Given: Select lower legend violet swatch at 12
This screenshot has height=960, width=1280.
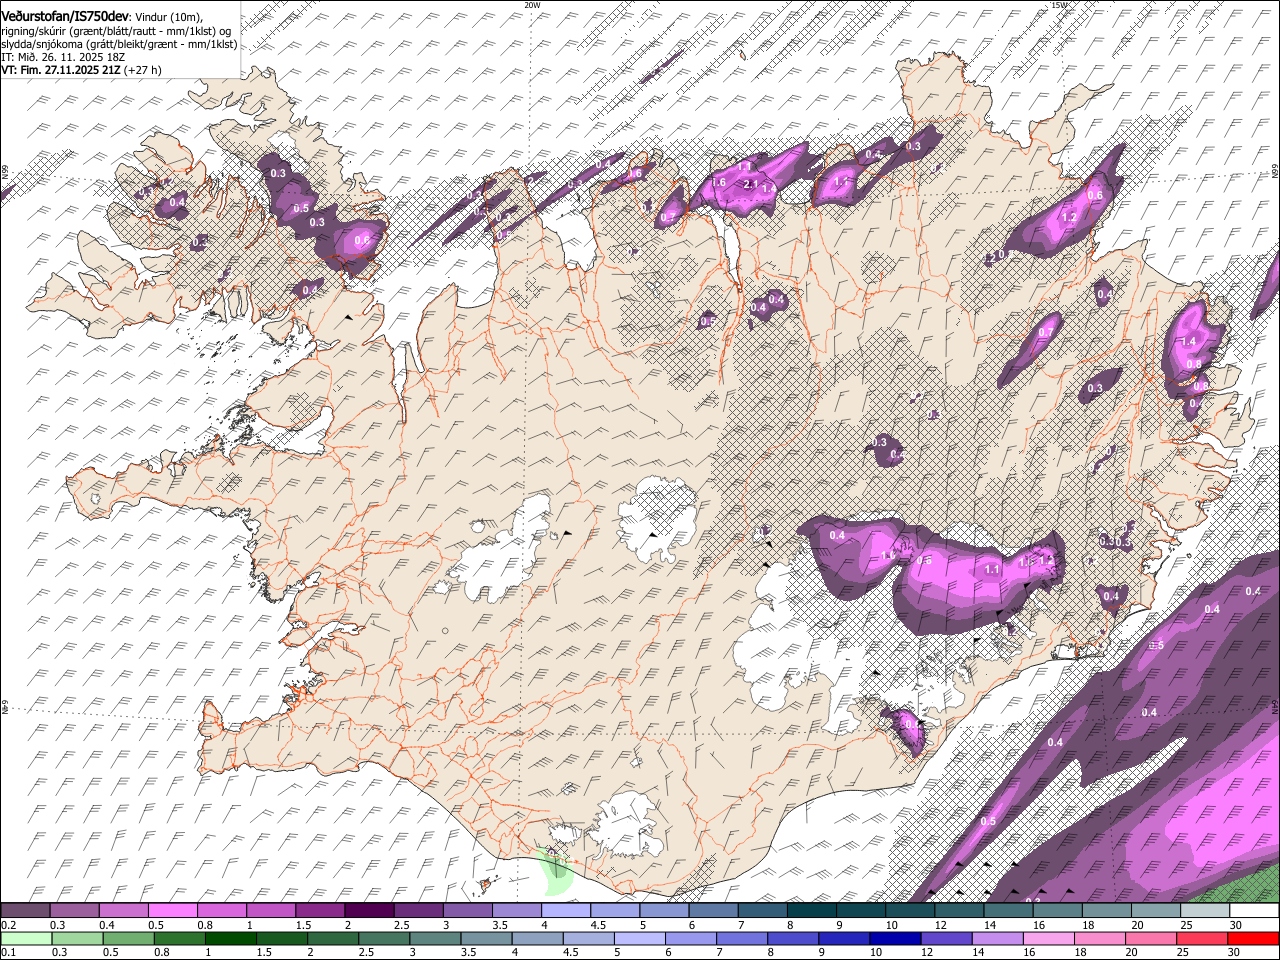Looking at the screenshot, I should point(947,938).
